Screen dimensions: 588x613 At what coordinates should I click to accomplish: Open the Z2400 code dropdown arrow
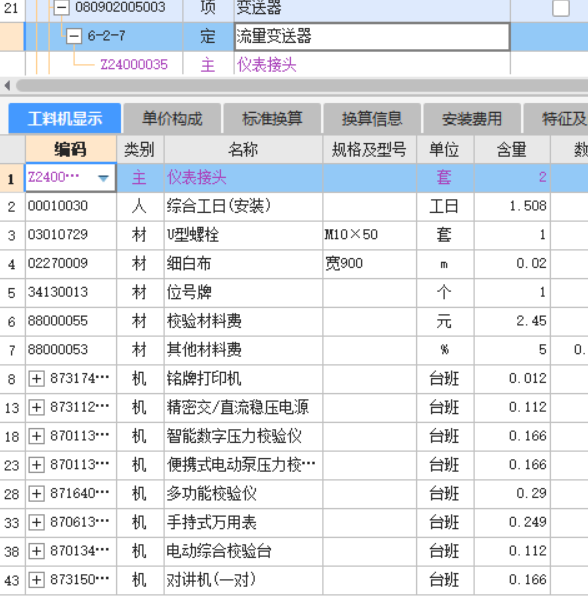[x=103, y=178]
